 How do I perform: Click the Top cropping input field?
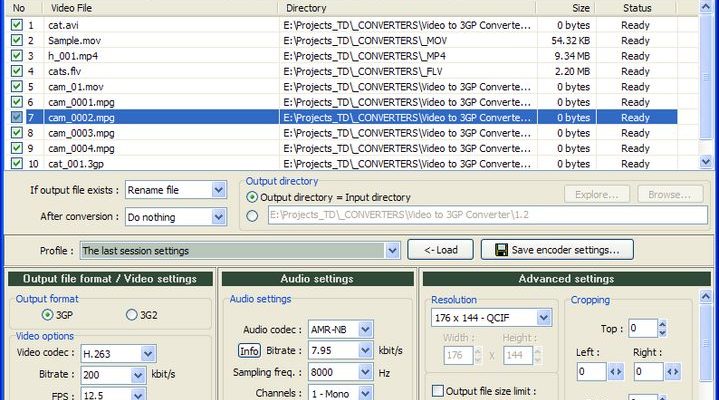(643, 328)
